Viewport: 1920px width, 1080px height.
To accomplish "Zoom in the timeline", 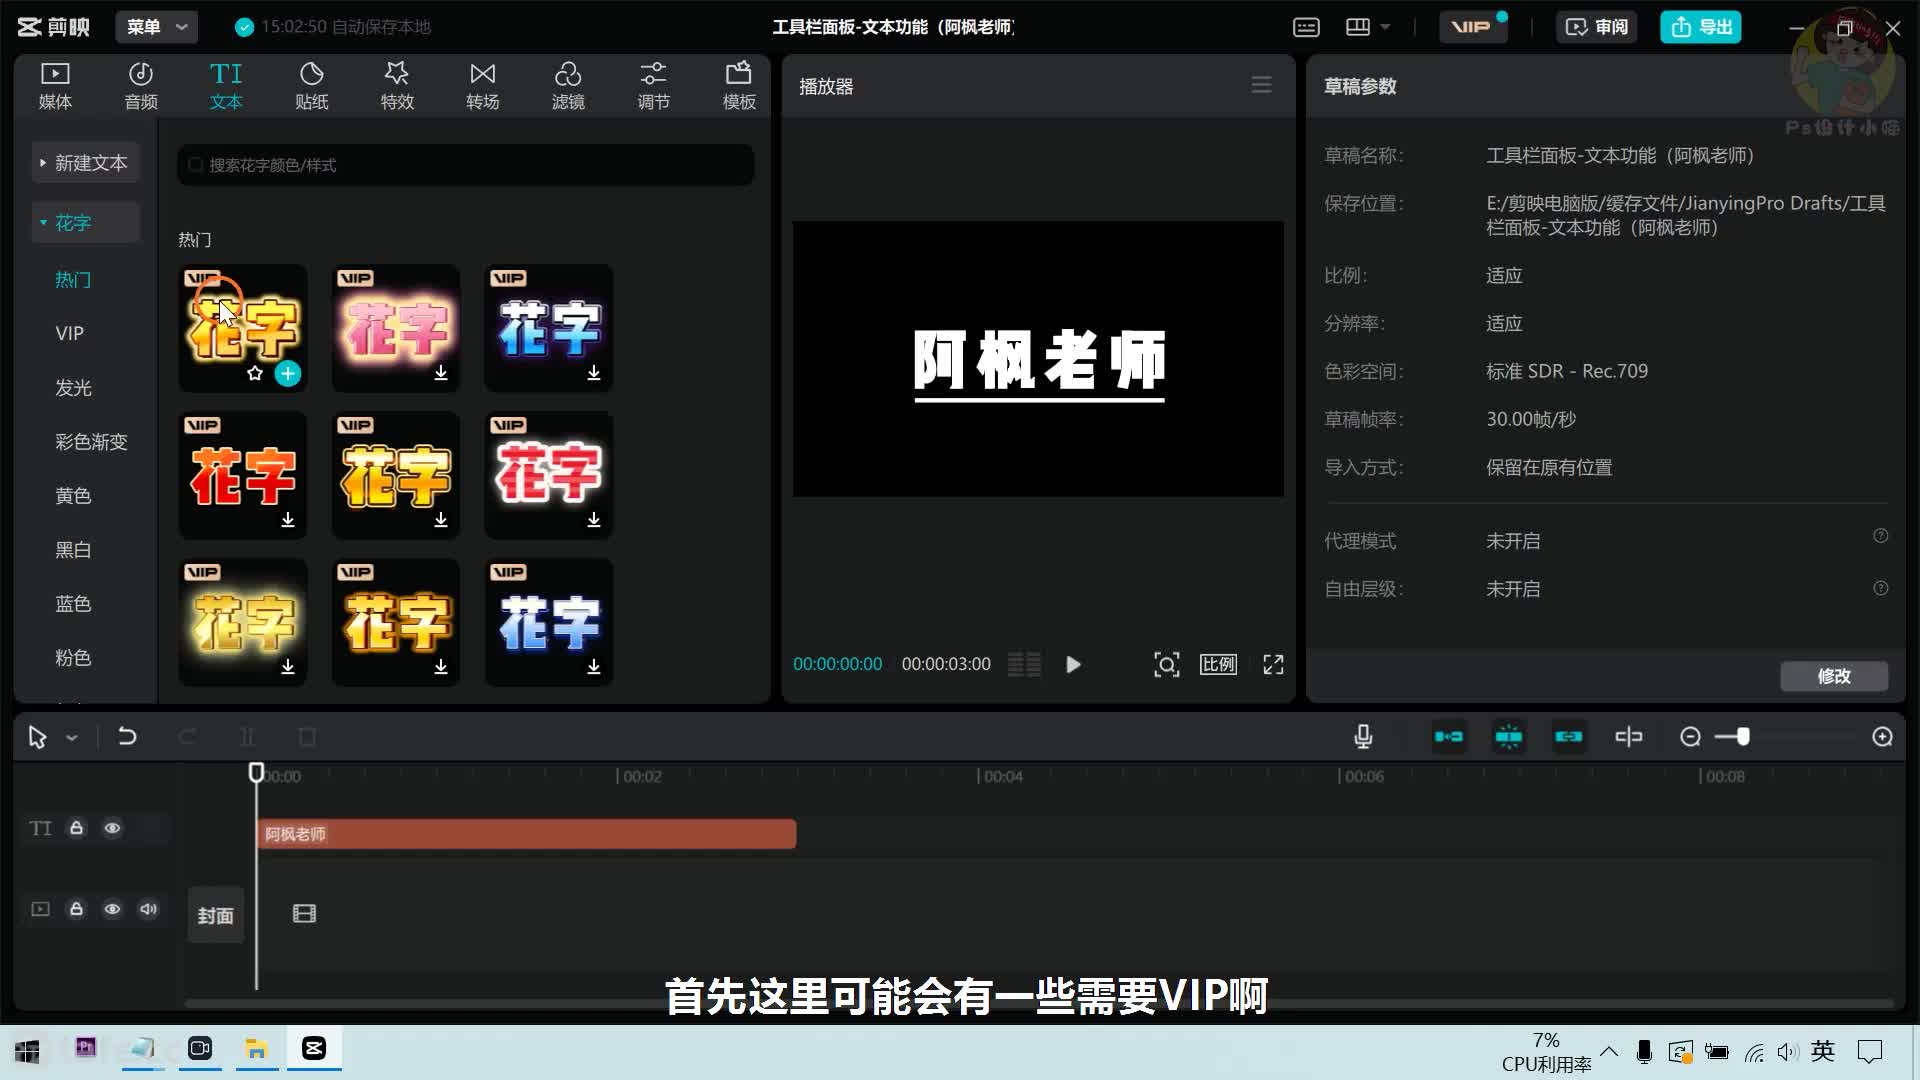I will (x=1882, y=737).
